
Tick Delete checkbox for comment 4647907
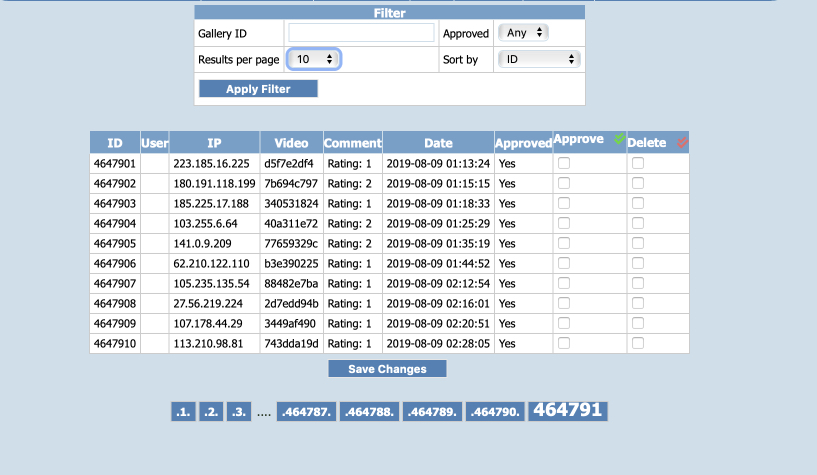638,283
